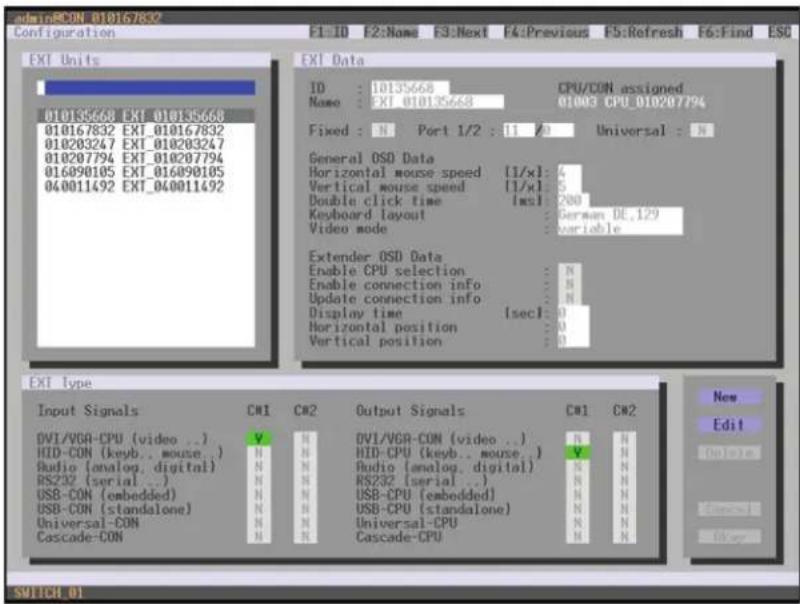
Task: Toggle output HID-CPU C#2 flag
Action: pos(624,452)
